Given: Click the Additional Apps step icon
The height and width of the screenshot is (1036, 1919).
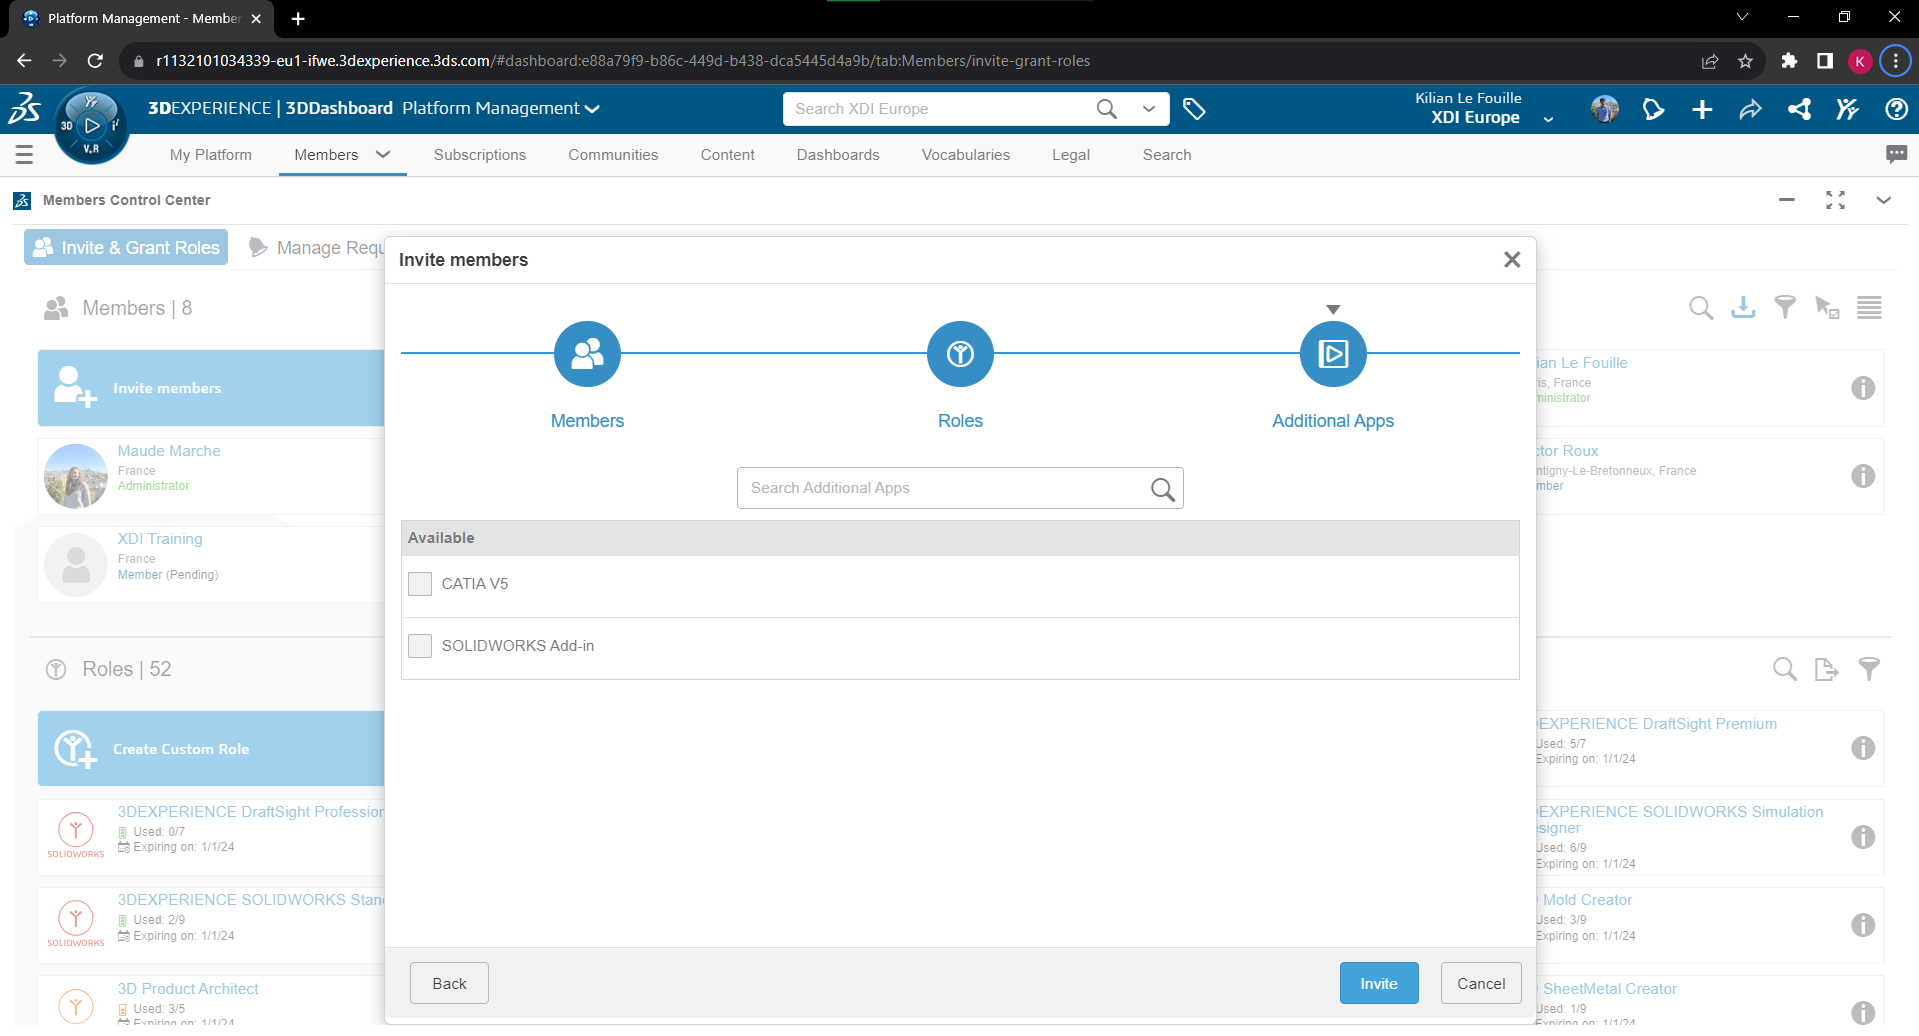Looking at the screenshot, I should point(1332,354).
